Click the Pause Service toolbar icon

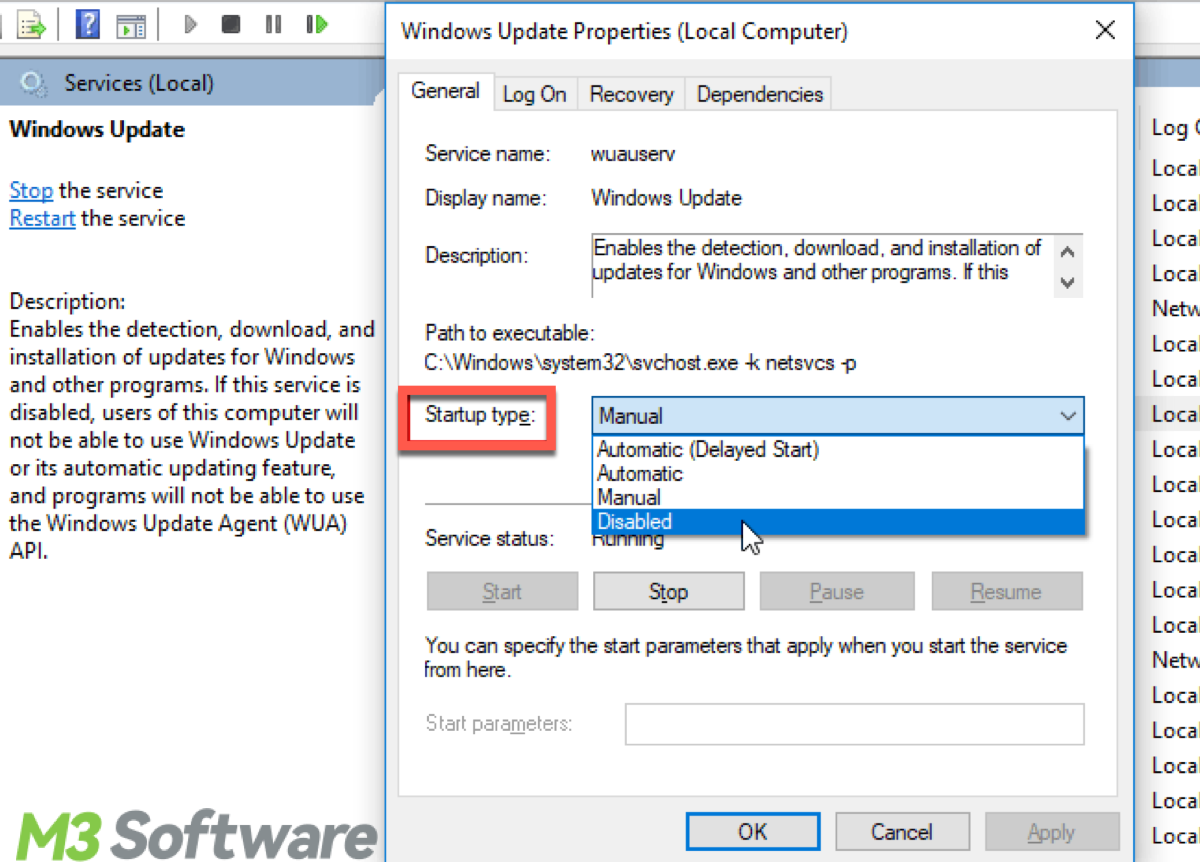tap(273, 24)
